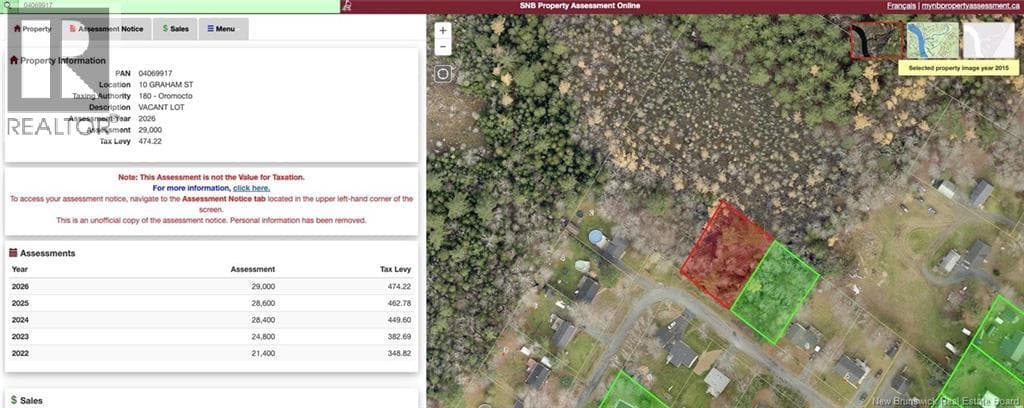Switch language via Français link

tap(901, 5)
